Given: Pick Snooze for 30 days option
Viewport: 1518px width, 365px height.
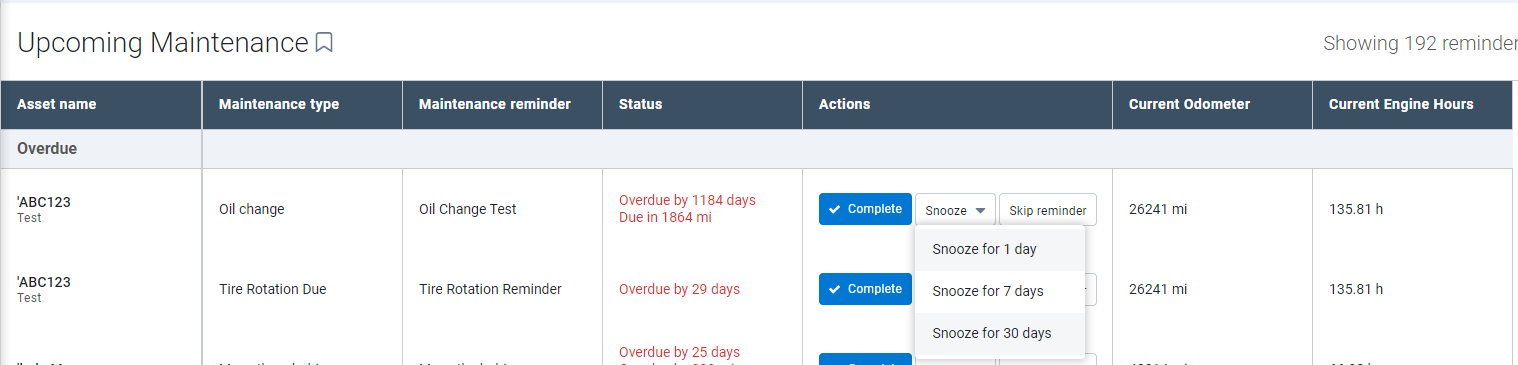Looking at the screenshot, I should [999, 333].
